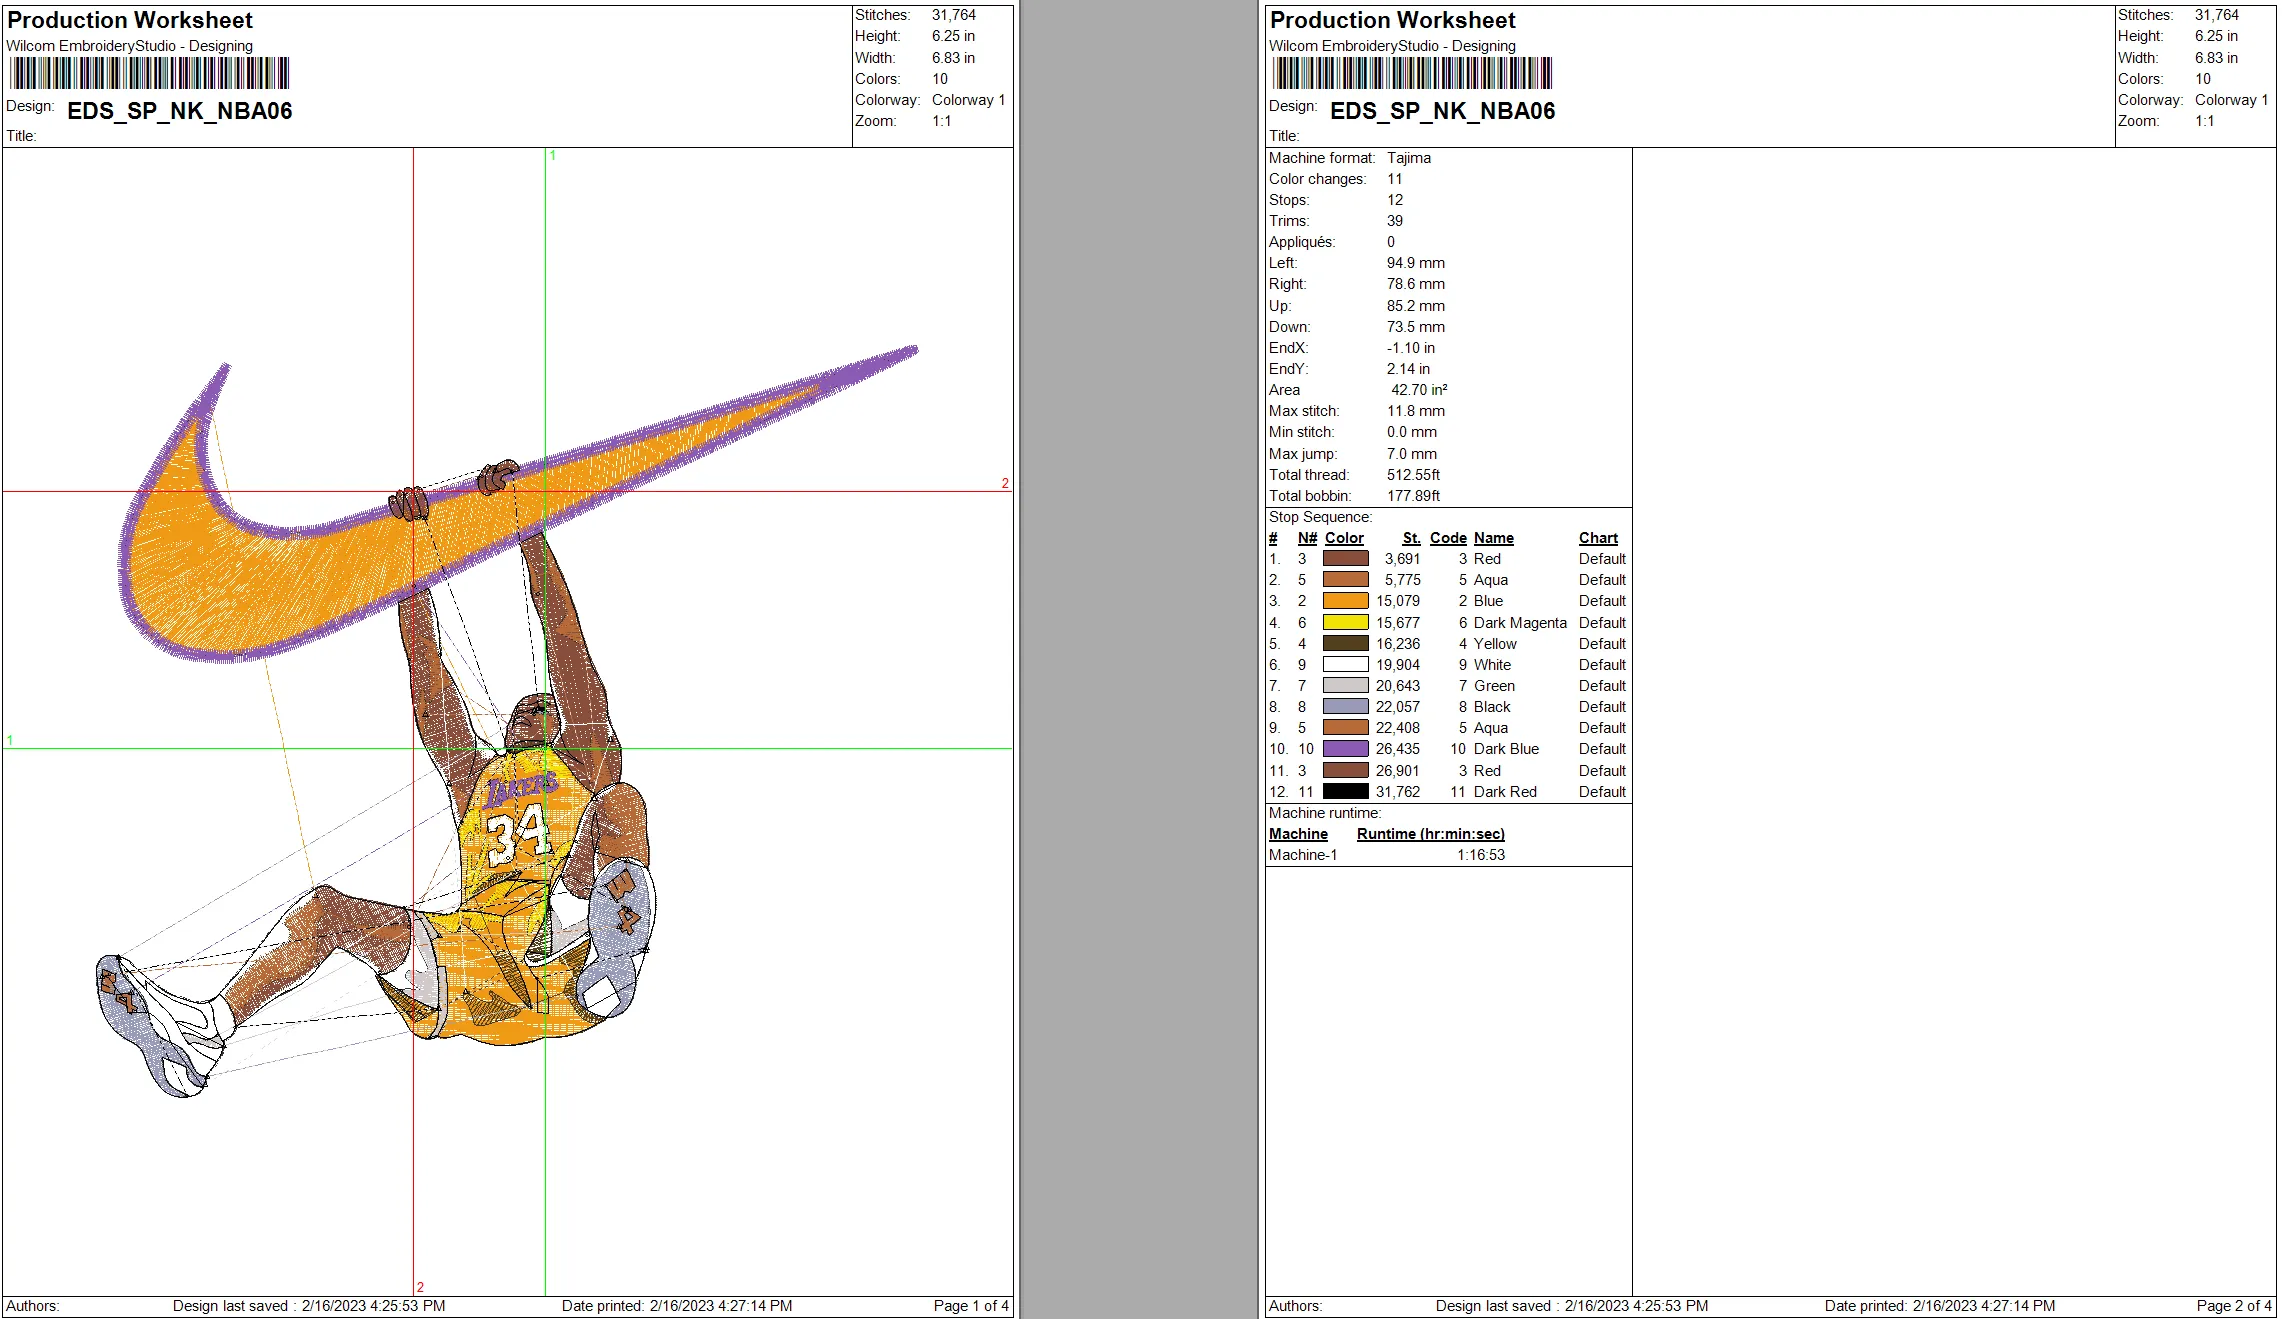Click the Right value 78.6 mm

pyautogui.click(x=1416, y=284)
